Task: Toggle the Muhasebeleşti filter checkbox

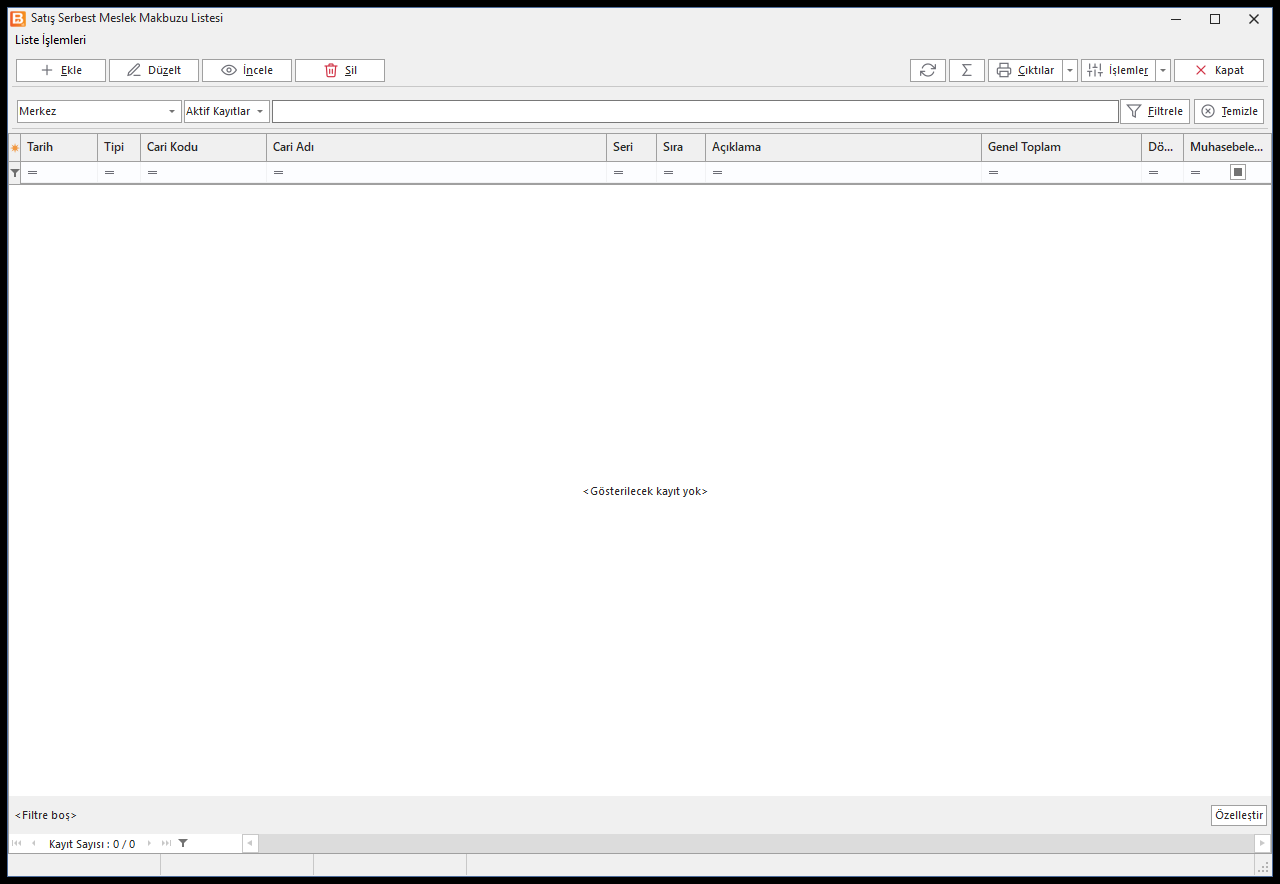Action: [x=1238, y=172]
